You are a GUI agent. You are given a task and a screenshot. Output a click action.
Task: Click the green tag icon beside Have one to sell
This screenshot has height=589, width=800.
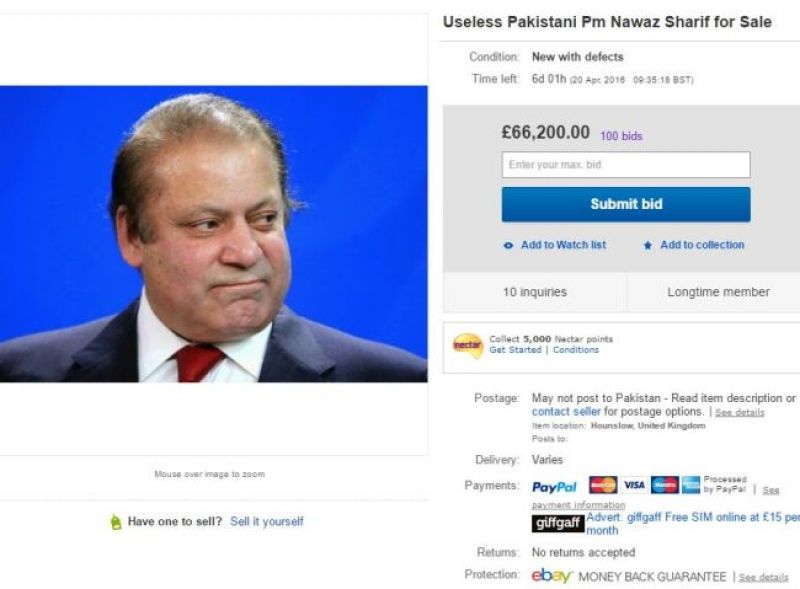[x=116, y=522]
